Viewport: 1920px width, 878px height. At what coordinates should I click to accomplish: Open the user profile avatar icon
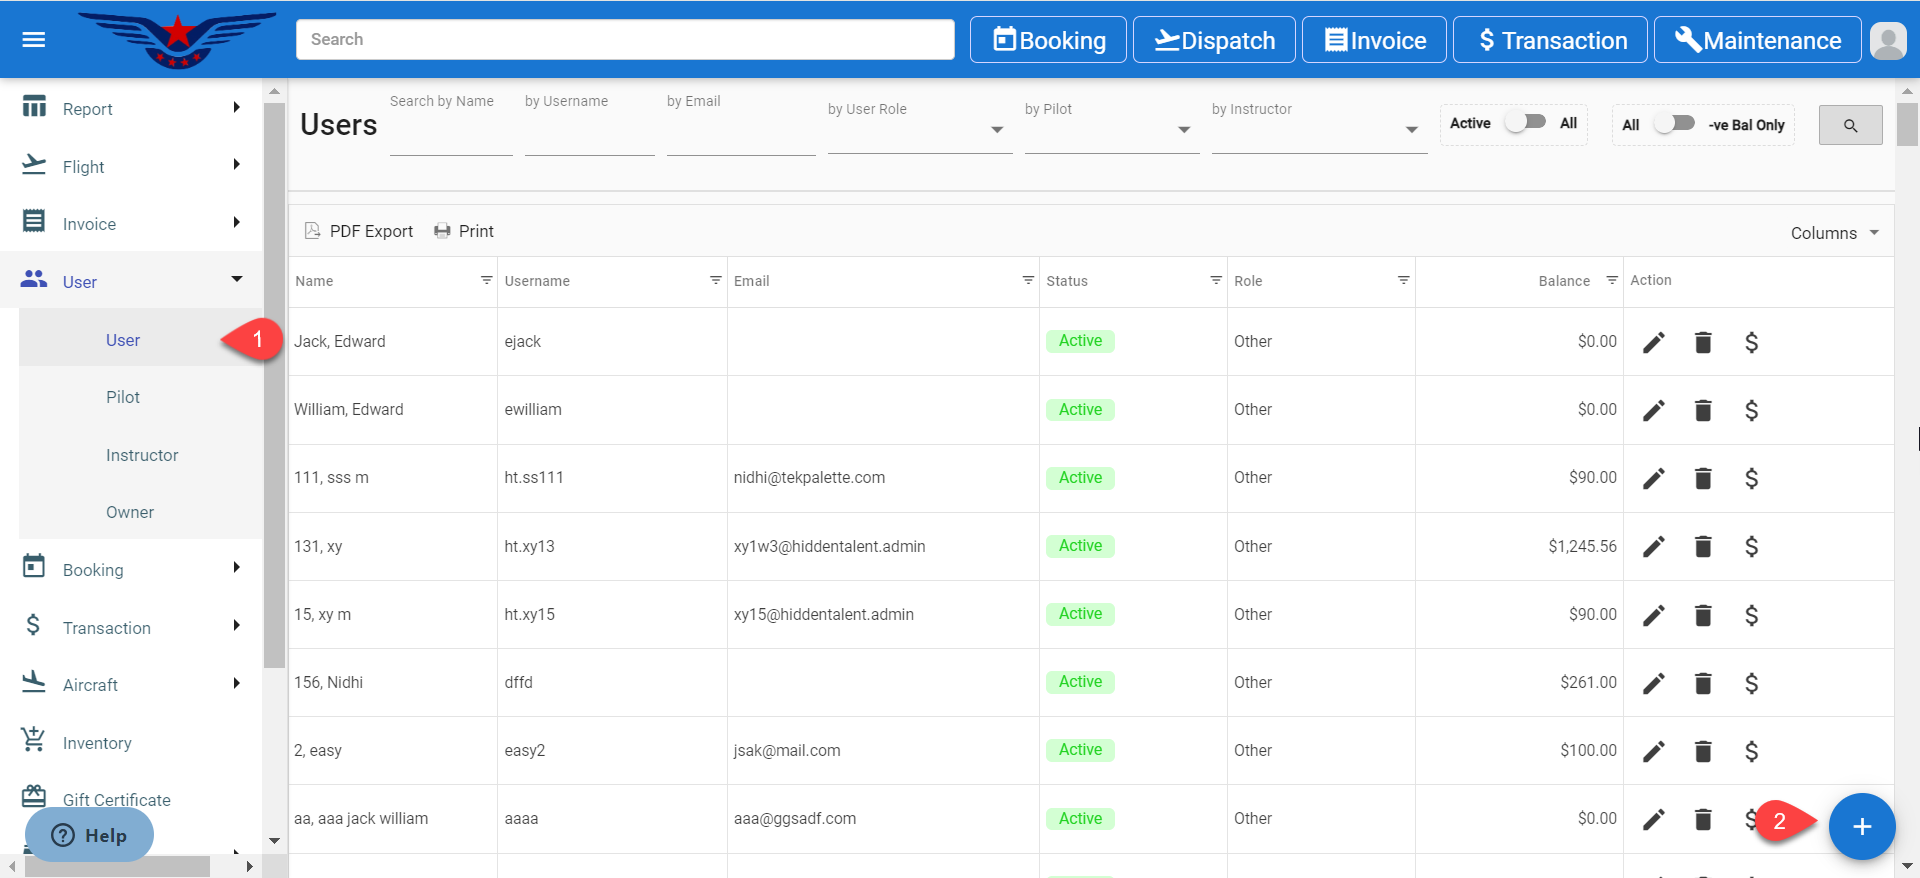click(1887, 41)
